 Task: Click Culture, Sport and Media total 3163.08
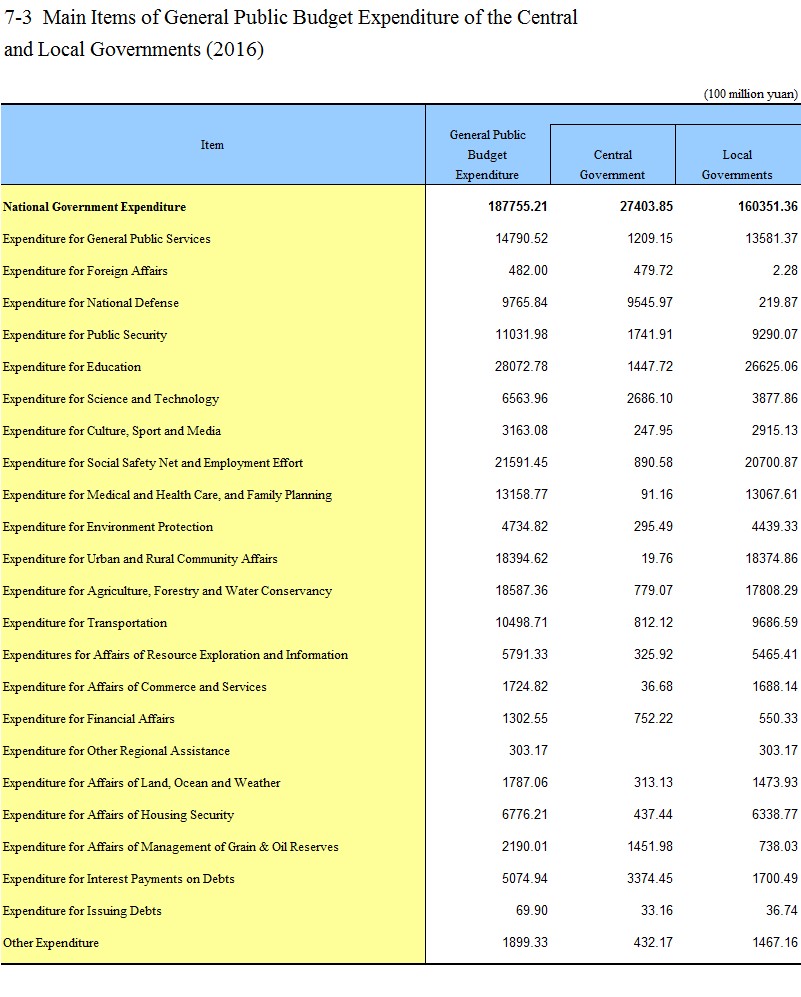(x=524, y=430)
